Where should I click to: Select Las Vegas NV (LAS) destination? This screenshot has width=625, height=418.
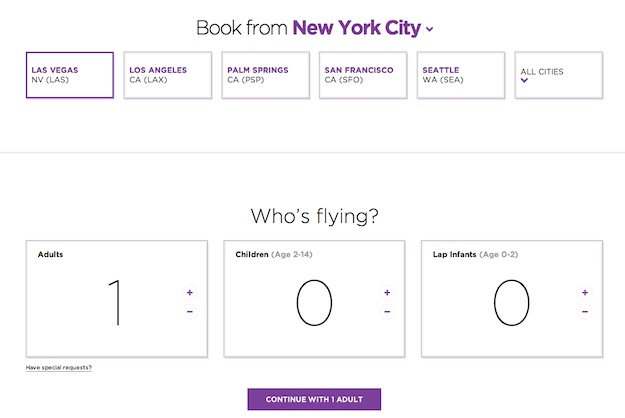(x=70, y=75)
